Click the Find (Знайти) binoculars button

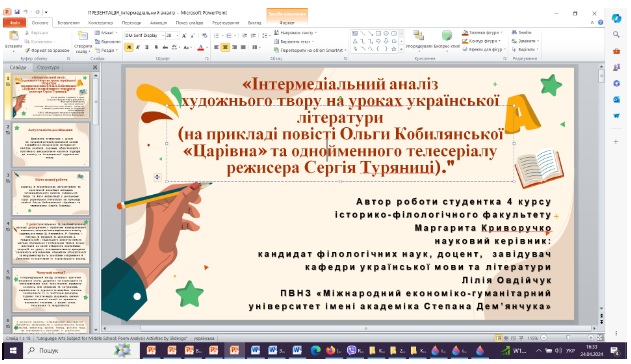[x=522, y=33]
